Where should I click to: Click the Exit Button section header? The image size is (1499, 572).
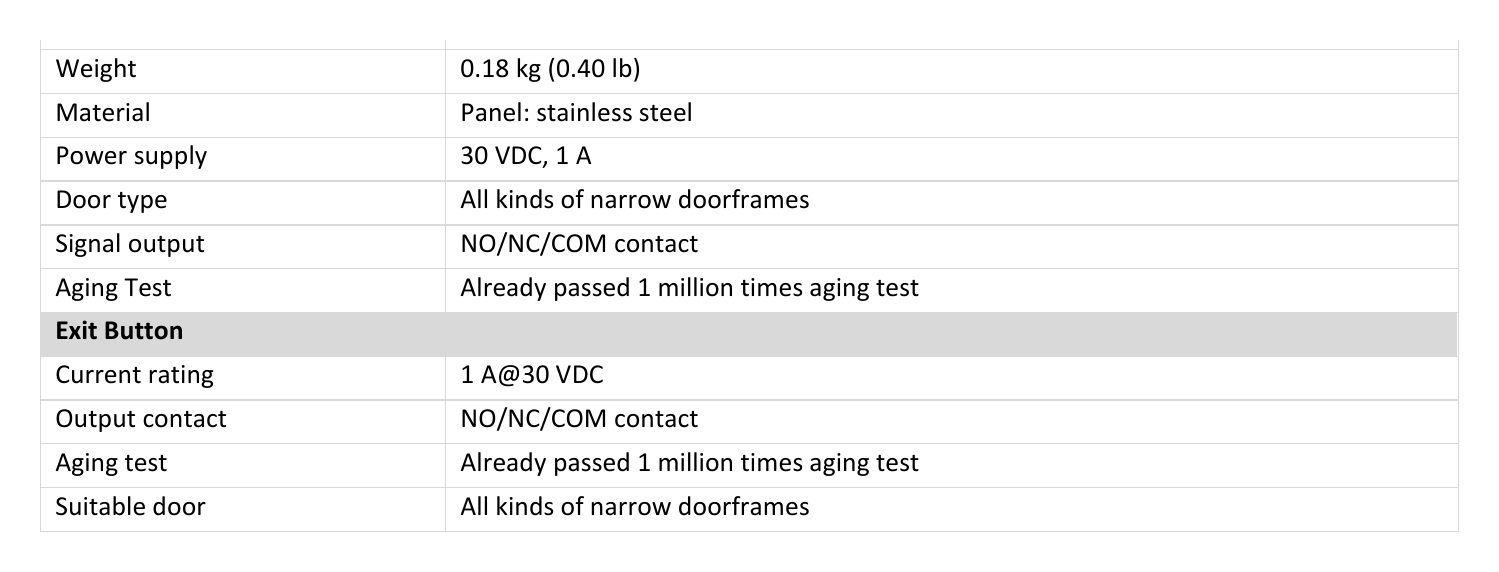pos(119,331)
